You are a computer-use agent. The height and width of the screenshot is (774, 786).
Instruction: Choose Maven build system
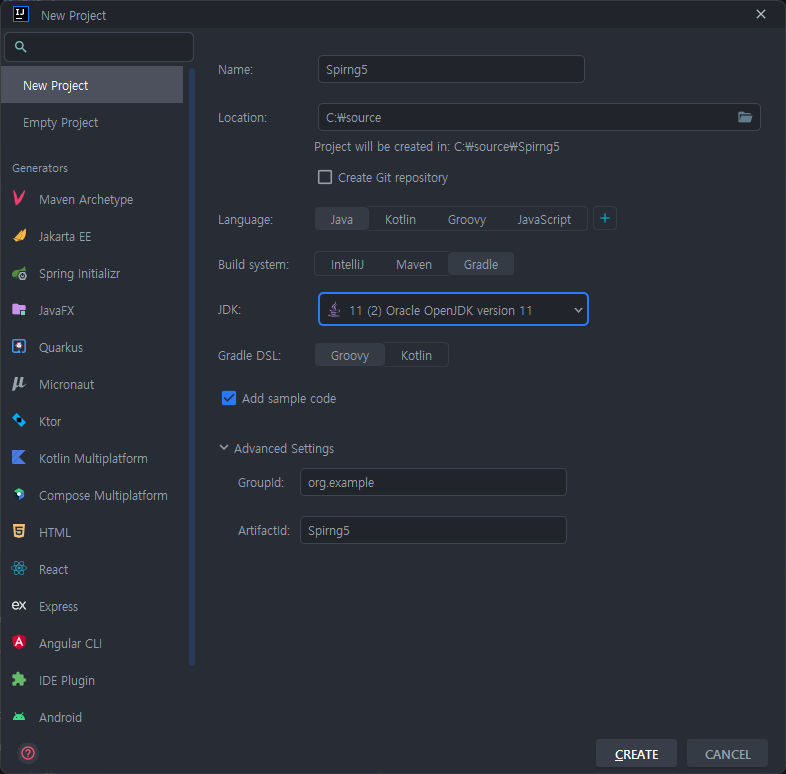coord(414,264)
